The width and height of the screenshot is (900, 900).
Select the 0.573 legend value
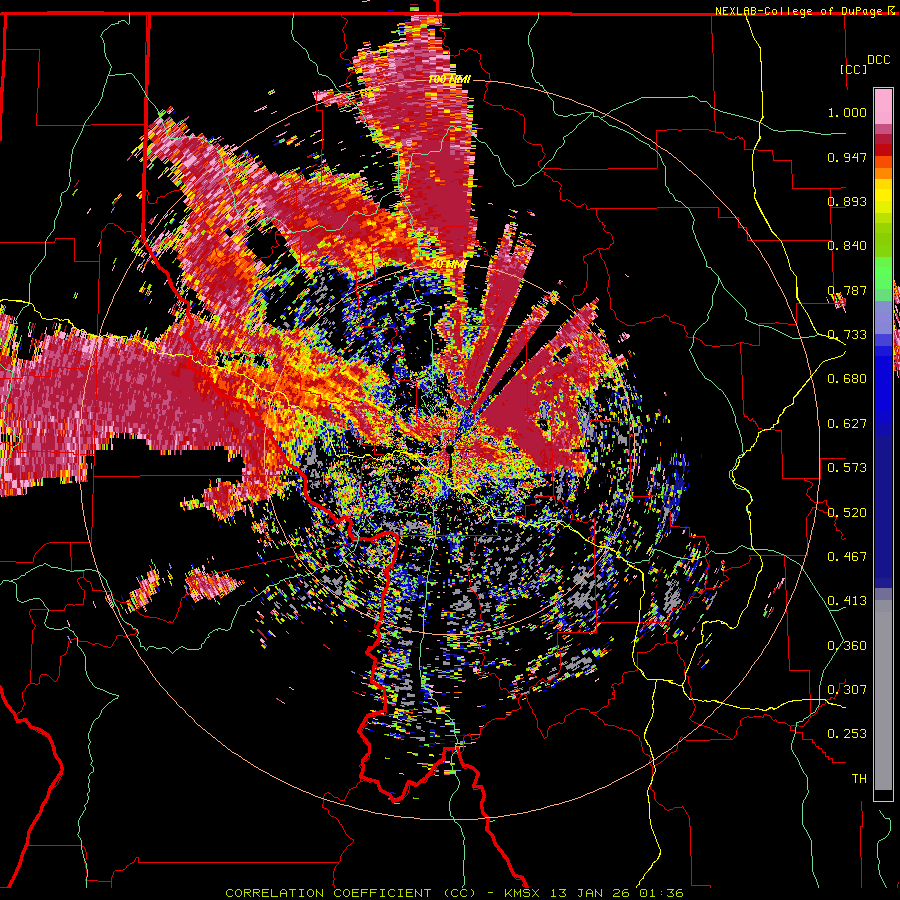click(x=847, y=468)
